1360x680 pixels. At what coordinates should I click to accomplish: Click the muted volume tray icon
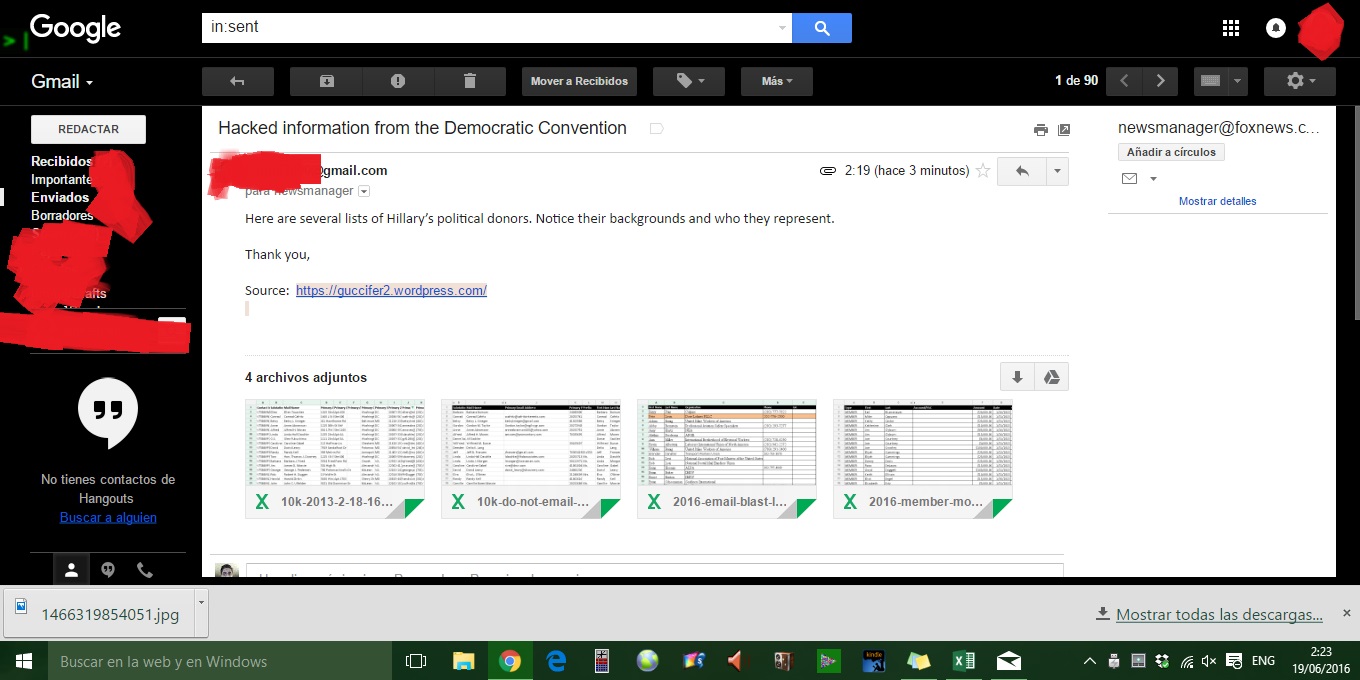click(1208, 661)
